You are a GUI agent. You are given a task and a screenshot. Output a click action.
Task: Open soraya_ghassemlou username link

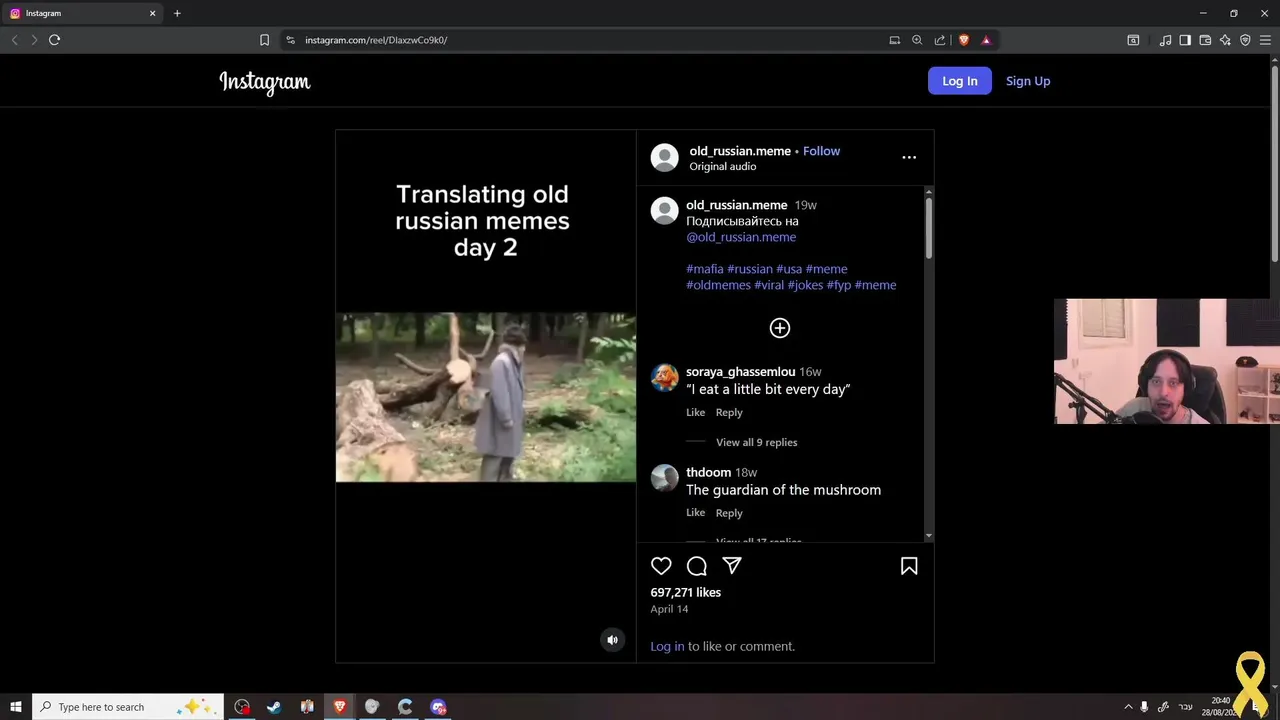click(x=741, y=372)
